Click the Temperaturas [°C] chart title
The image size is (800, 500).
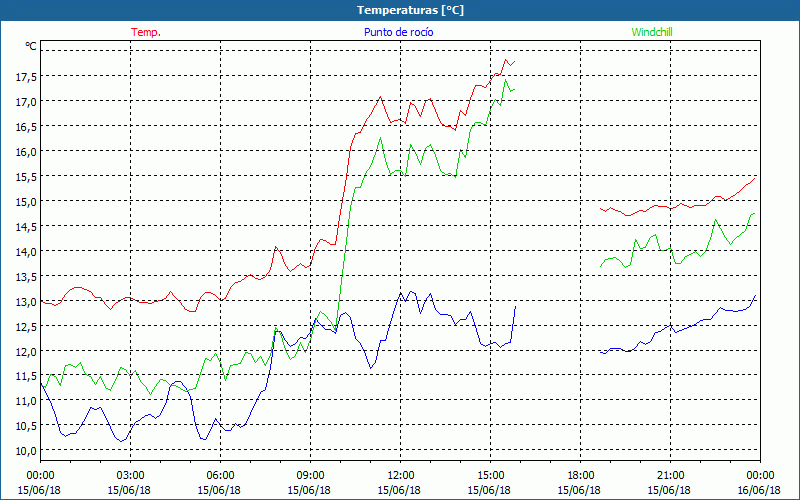tap(410, 10)
